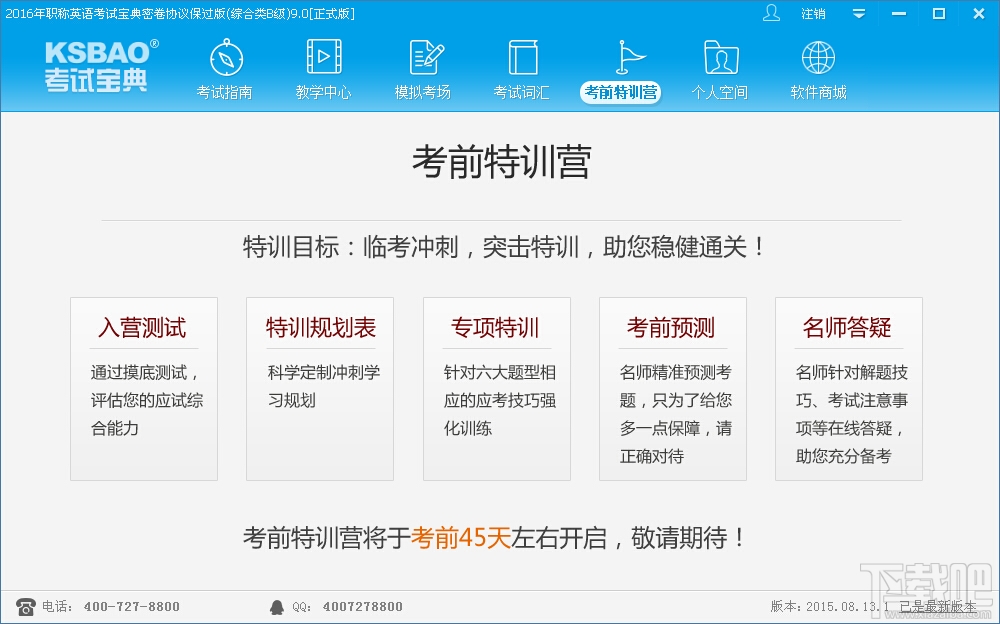This screenshot has height=624, width=1000.
Task: Click the KSBAO 考试宝典 logo
Action: coord(100,66)
